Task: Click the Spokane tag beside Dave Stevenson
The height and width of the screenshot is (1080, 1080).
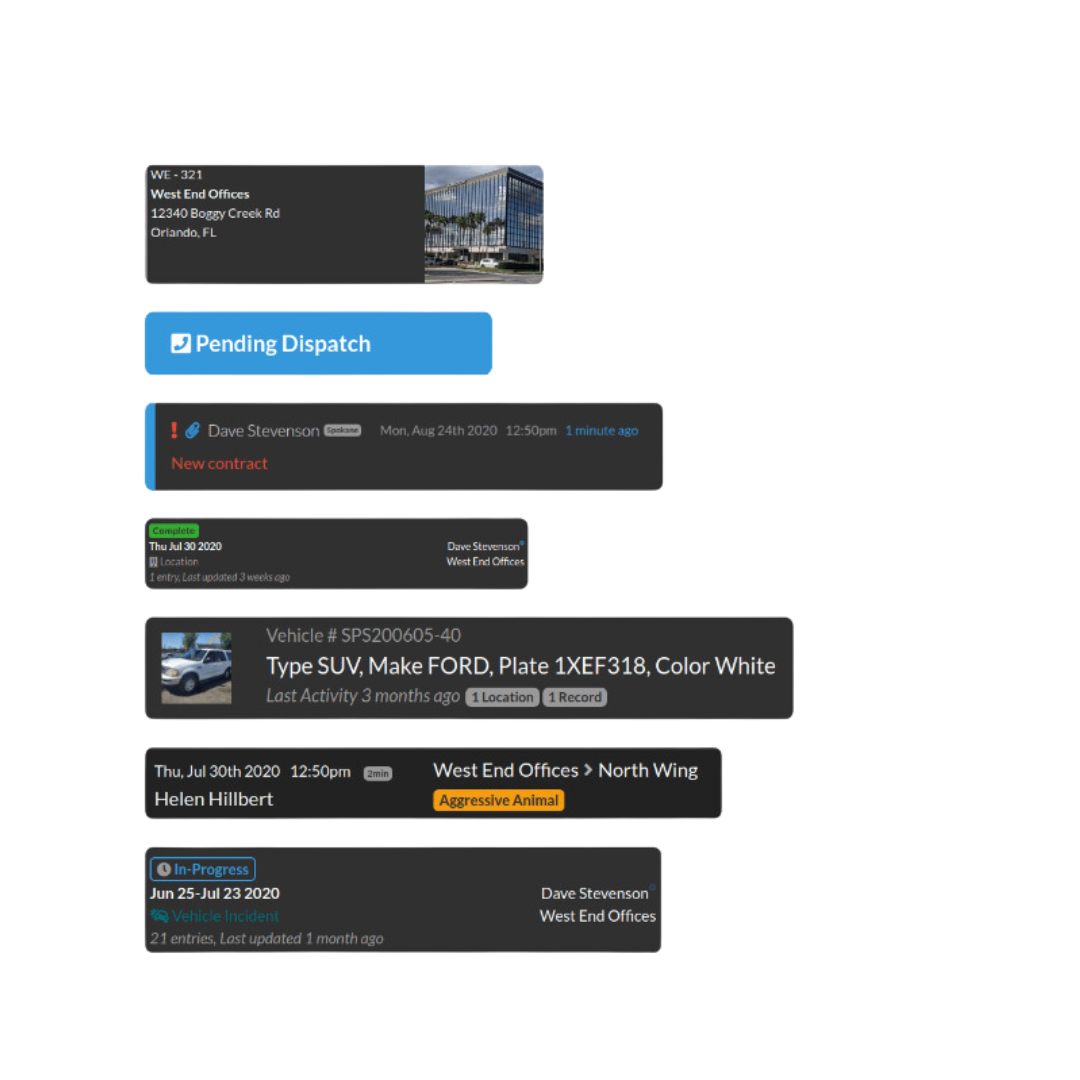Action: click(342, 431)
